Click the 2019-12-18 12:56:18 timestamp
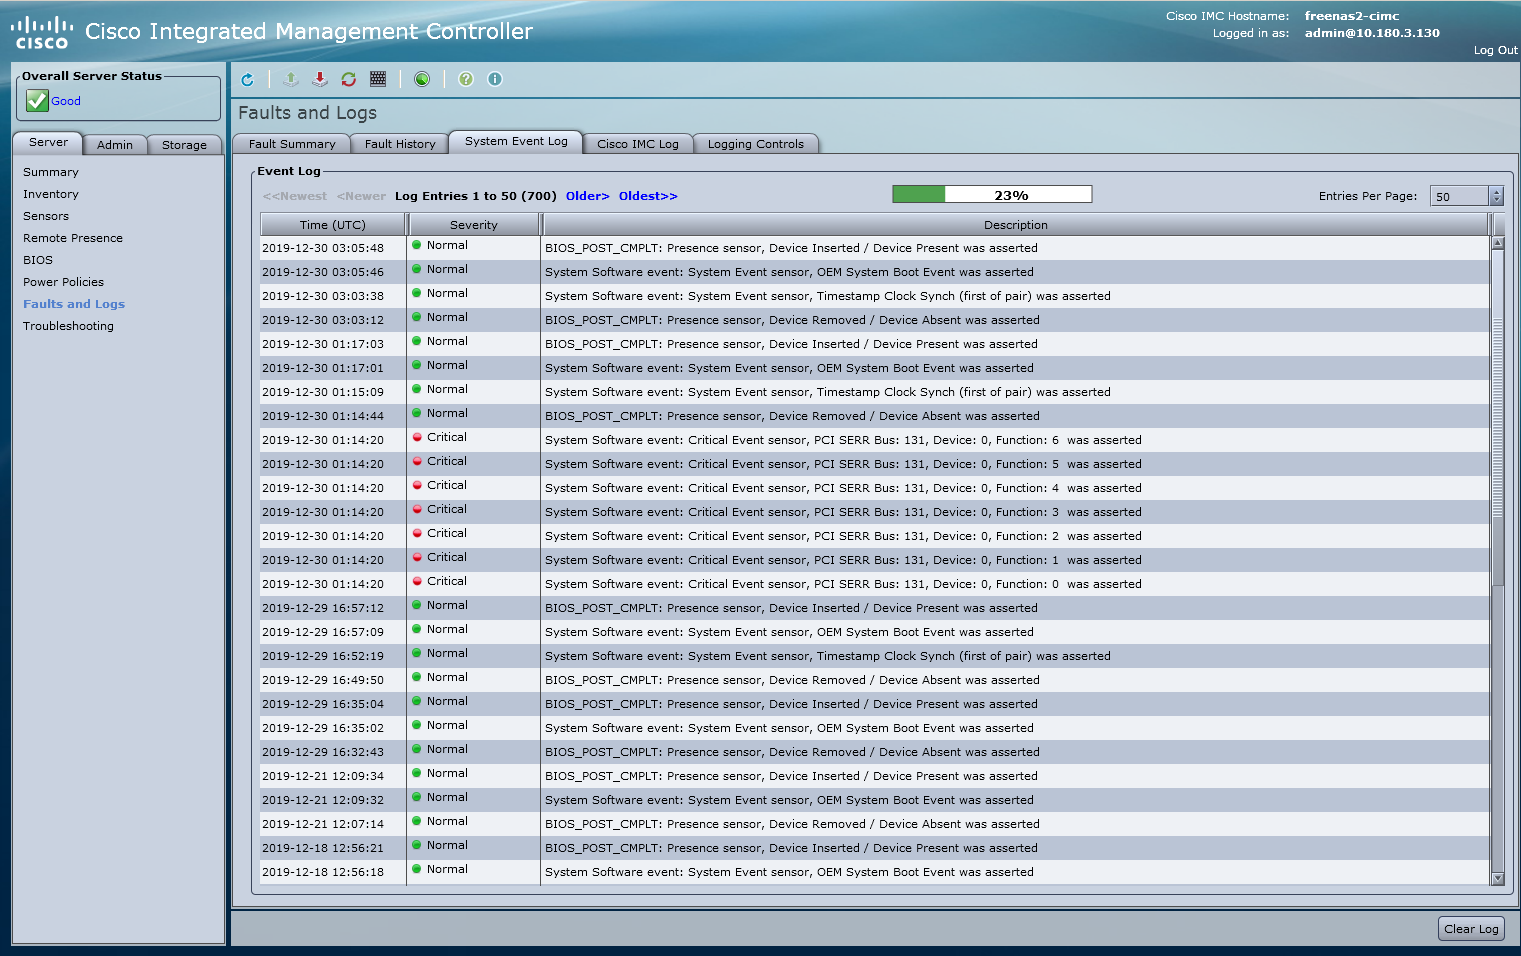Viewport: 1521px width, 956px height. click(x=323, y=872)
